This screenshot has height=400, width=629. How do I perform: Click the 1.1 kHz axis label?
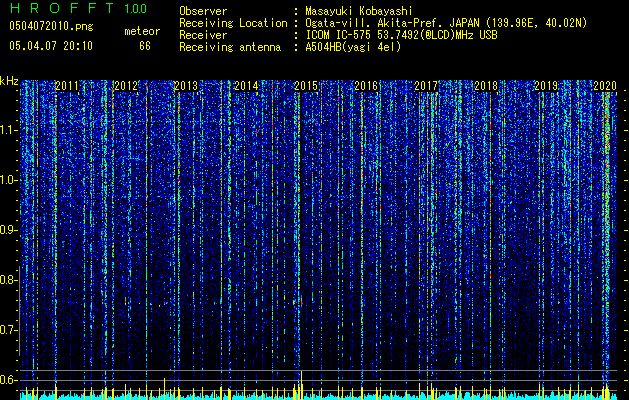8,130
